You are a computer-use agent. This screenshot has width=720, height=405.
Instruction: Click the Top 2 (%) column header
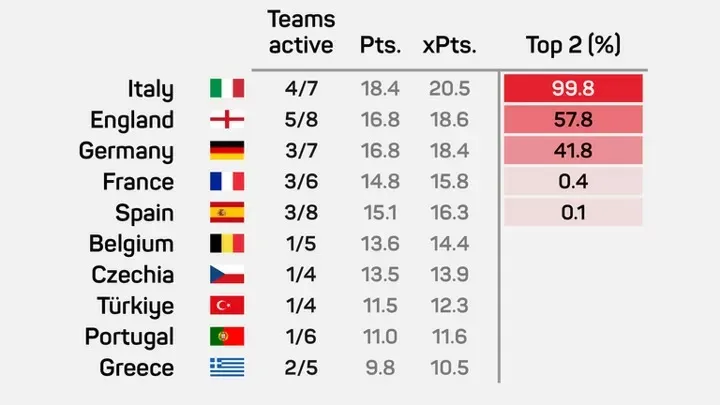click(x=574, y=46)
